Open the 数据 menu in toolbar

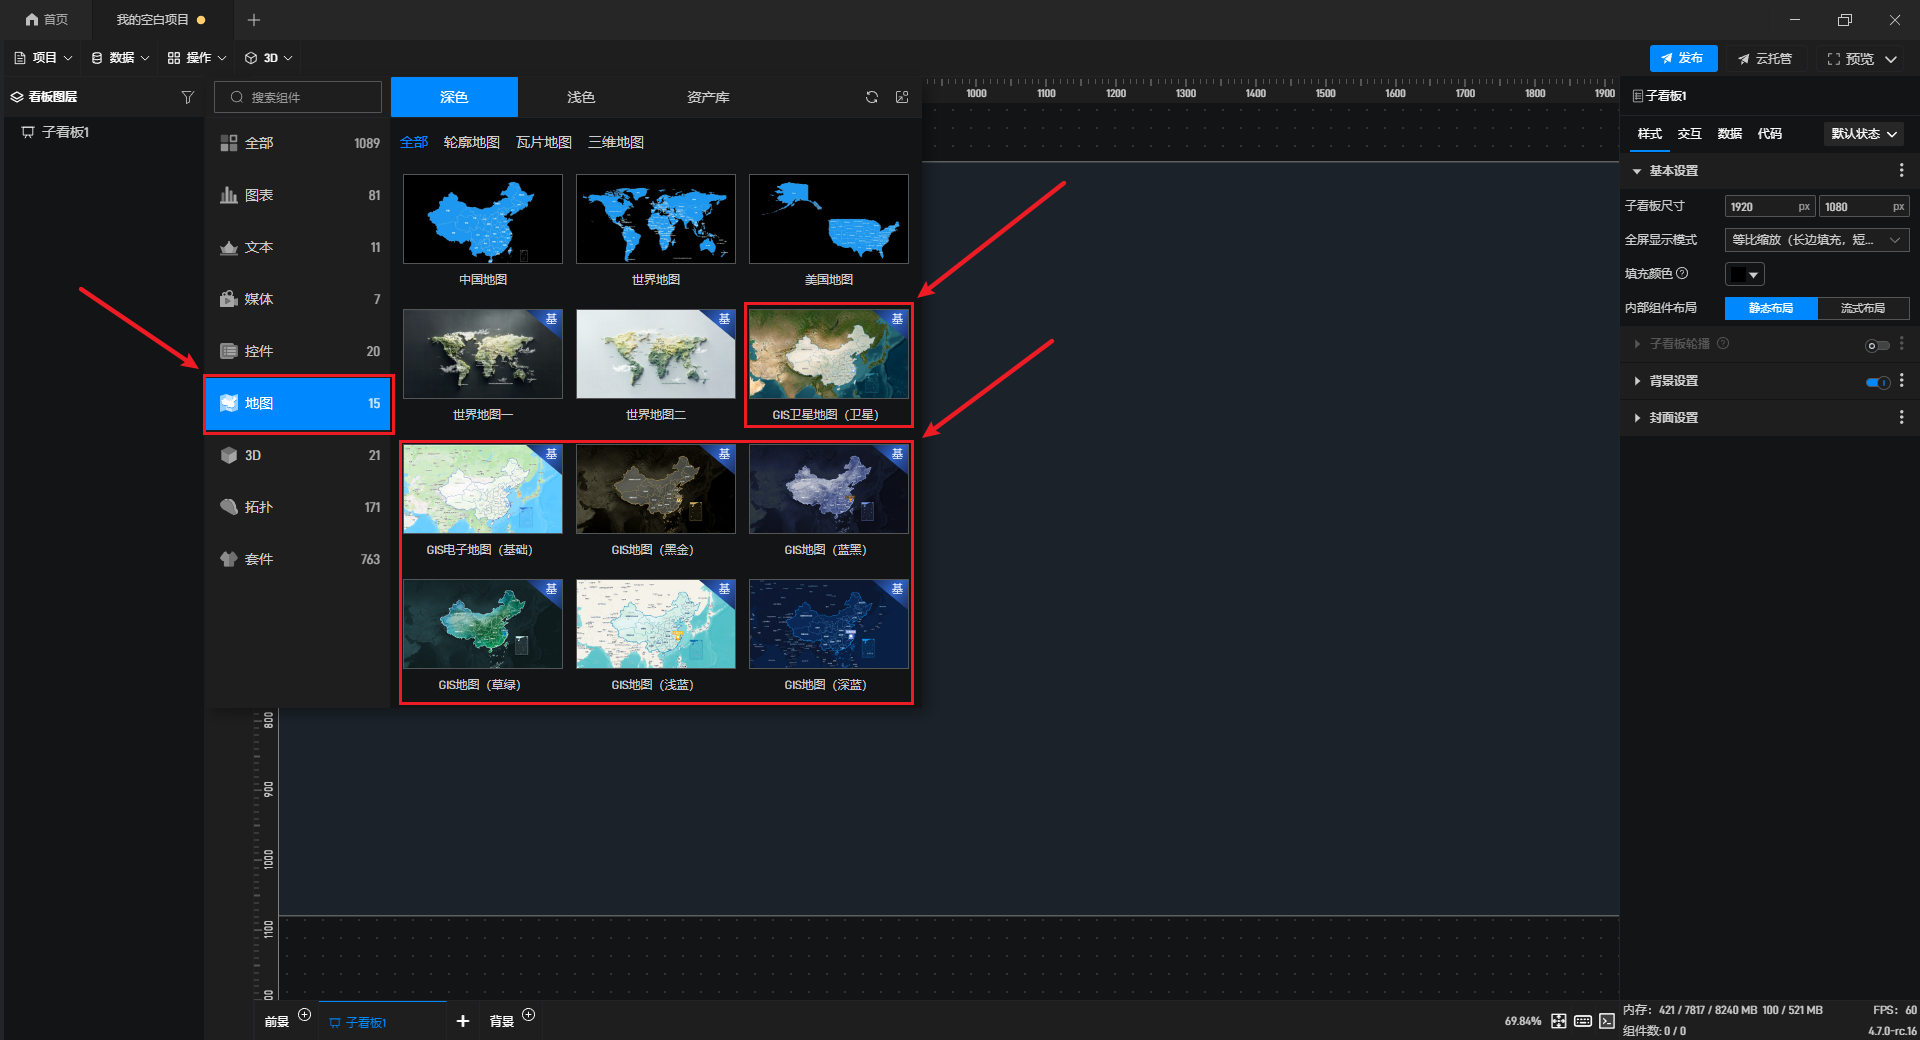click(x=120, y=58)
